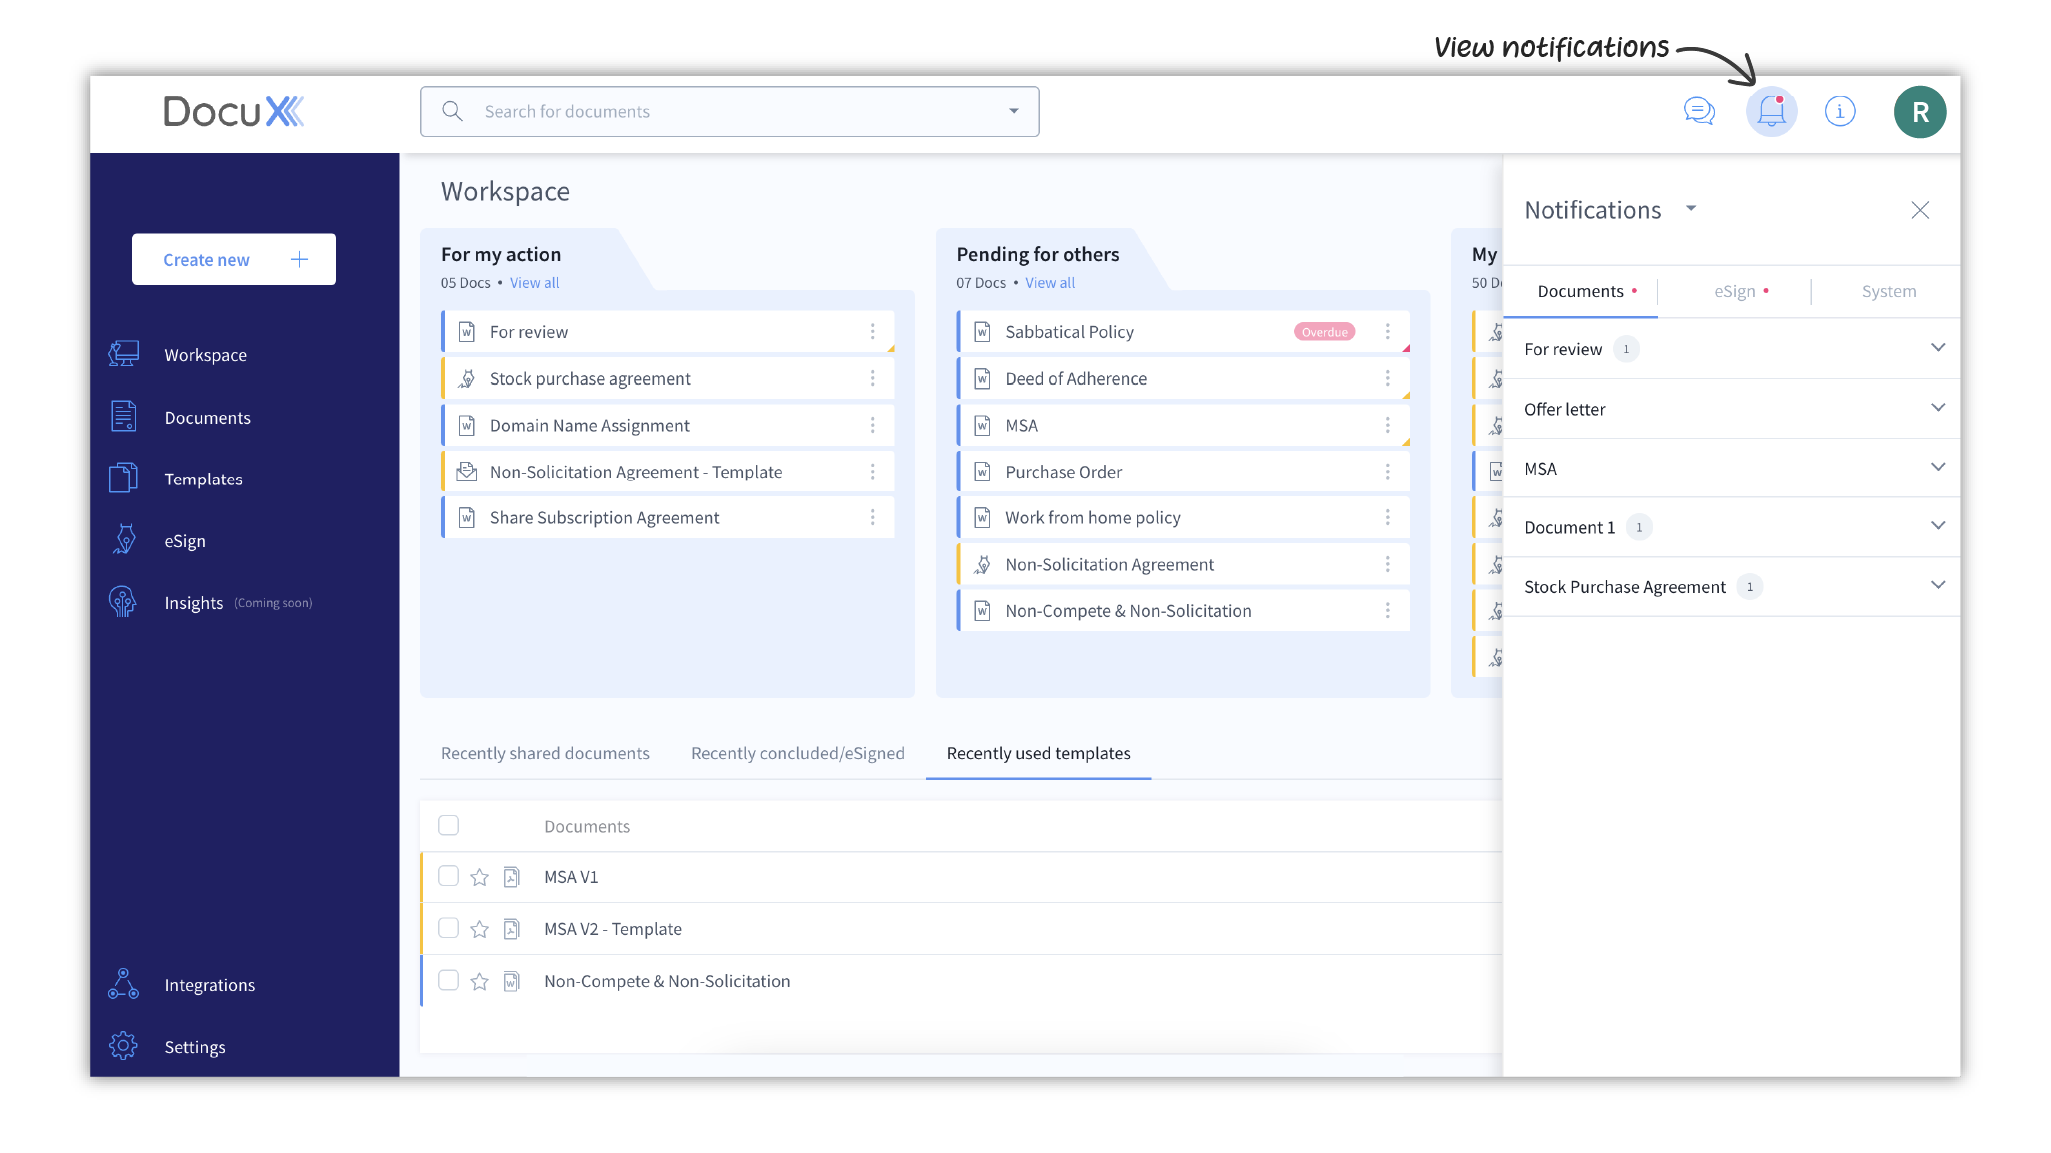2051x1153 pixels.
Task: Click the search for documents input field
Action: click(x=727, y=110)
